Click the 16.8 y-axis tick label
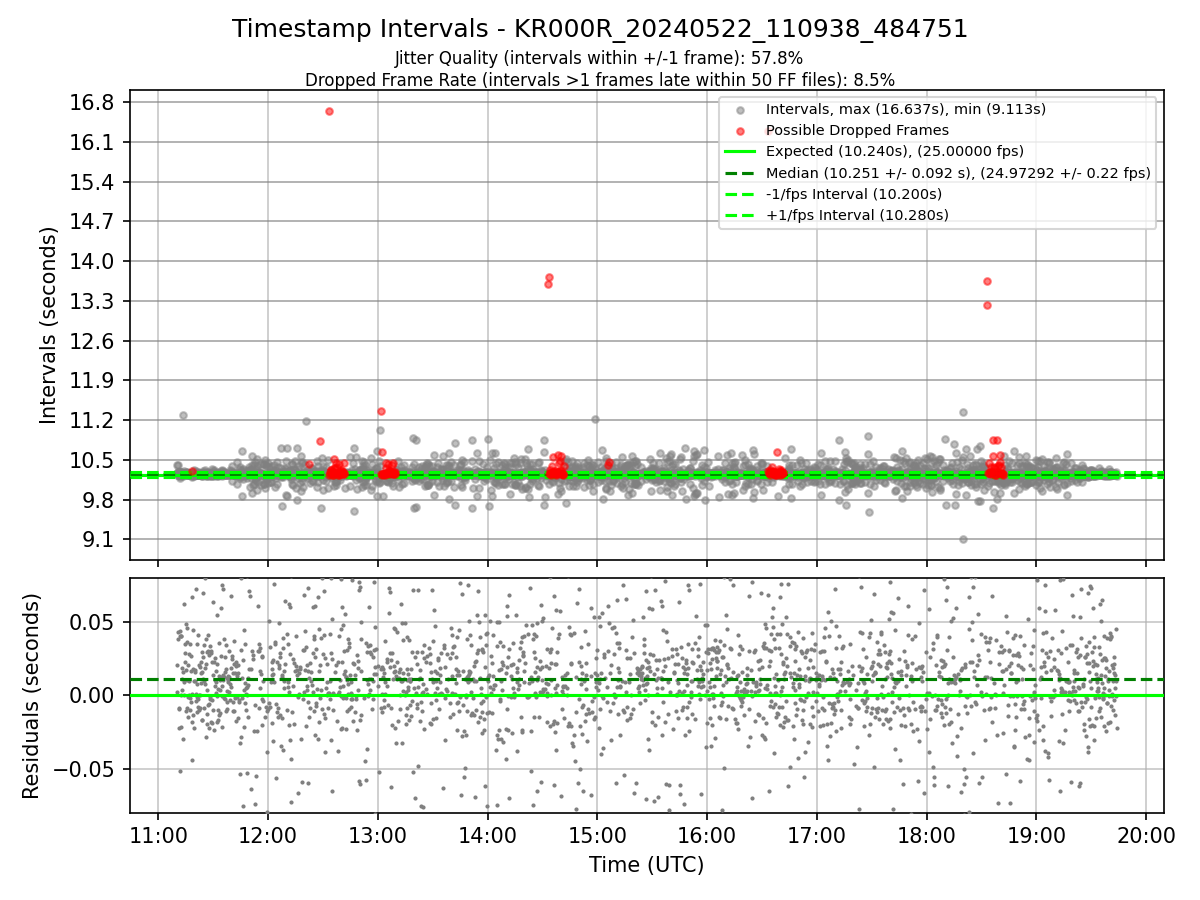The width and height of the screenshot is (1200, 900). (x=94, y=103)
